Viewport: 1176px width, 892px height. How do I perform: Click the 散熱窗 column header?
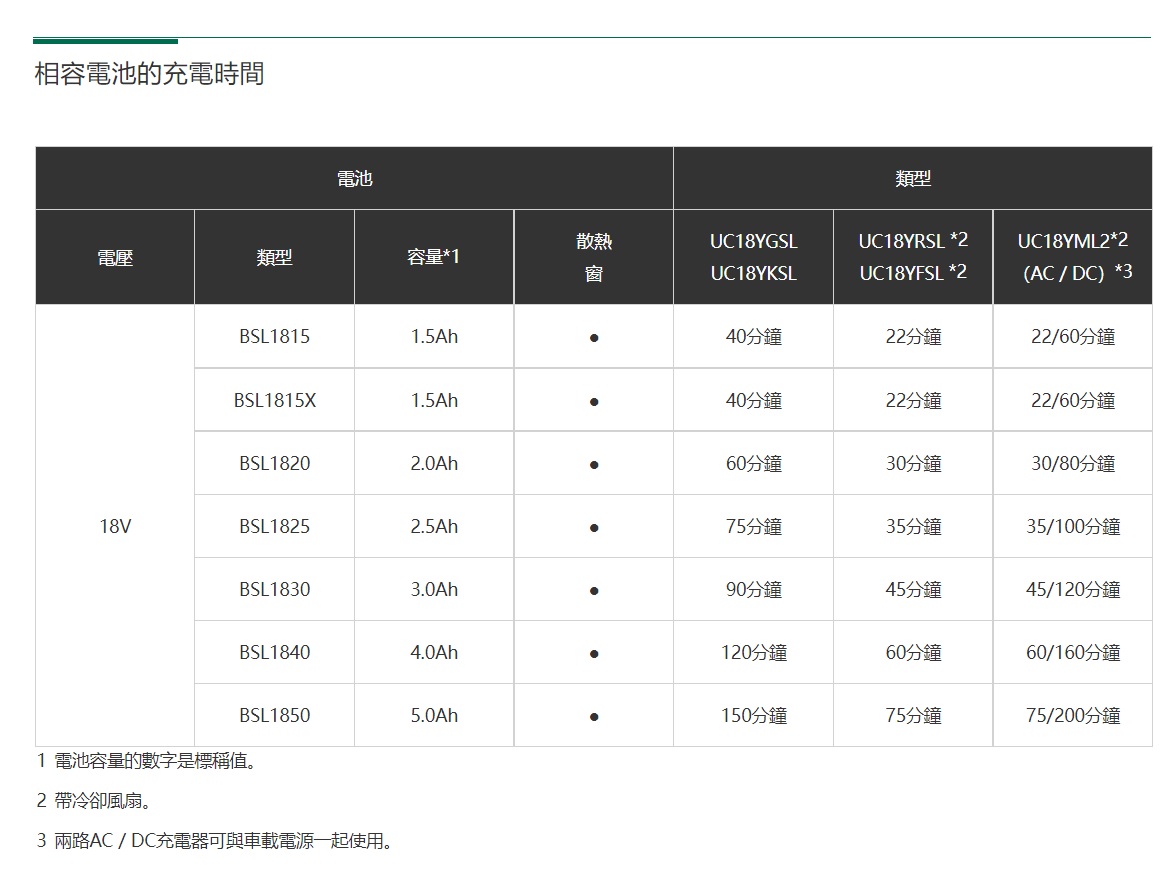(x=593, y=257)
